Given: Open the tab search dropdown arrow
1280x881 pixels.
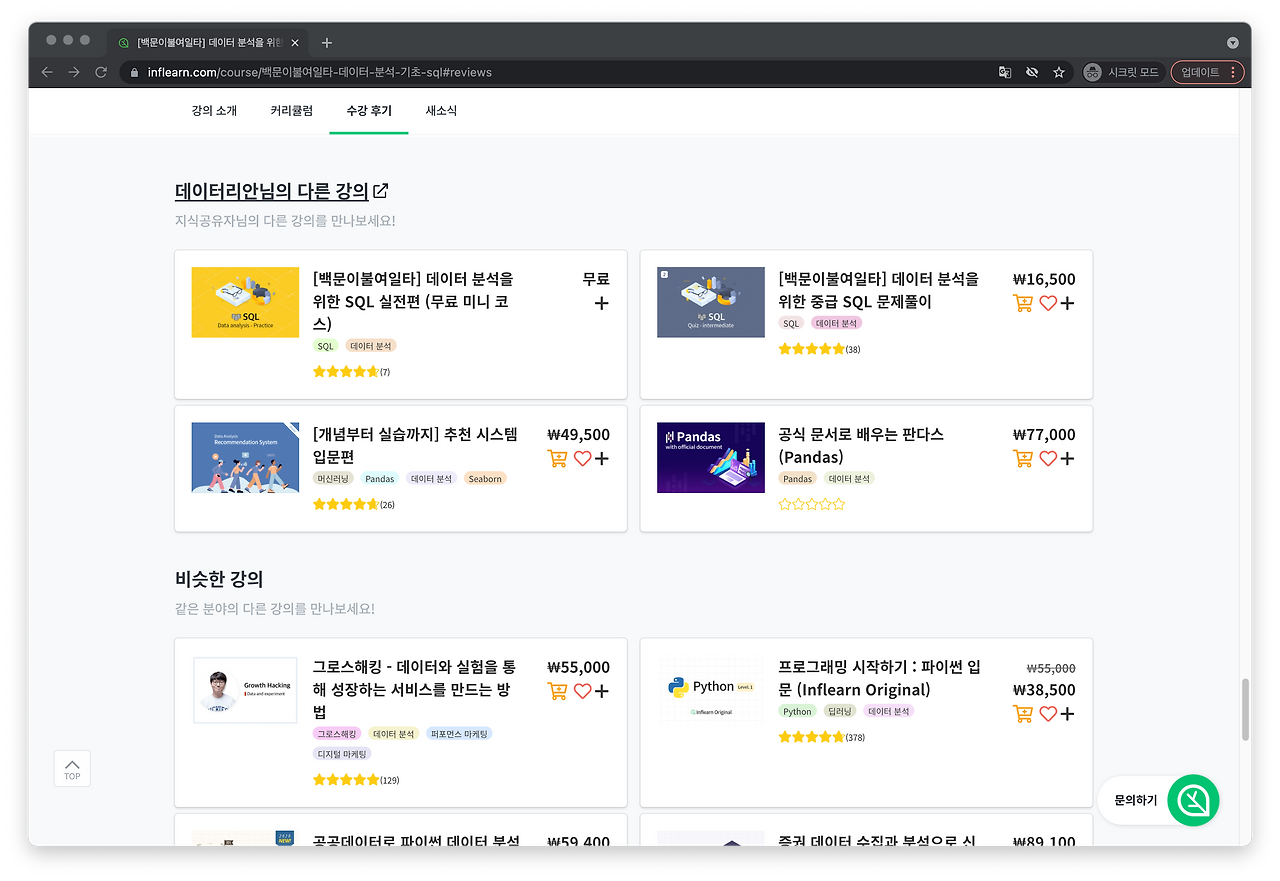Looking at the screenshot, I should click(x=1233, y=43).
